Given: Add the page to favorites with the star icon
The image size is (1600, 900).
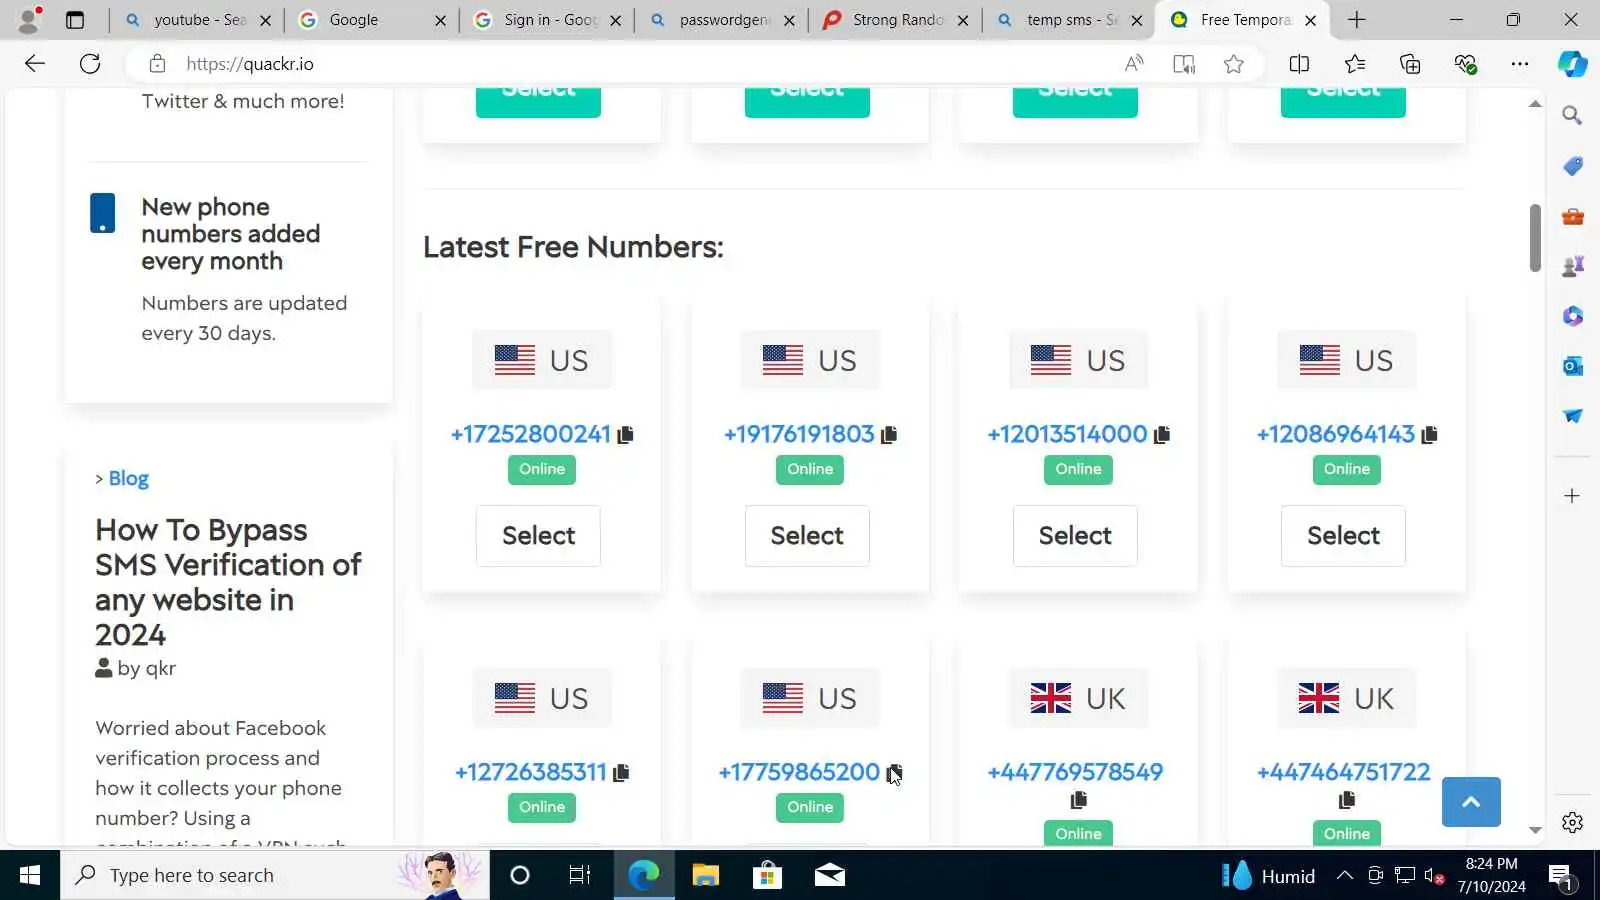Looking at the screenshot, I should coord(1234,64).
